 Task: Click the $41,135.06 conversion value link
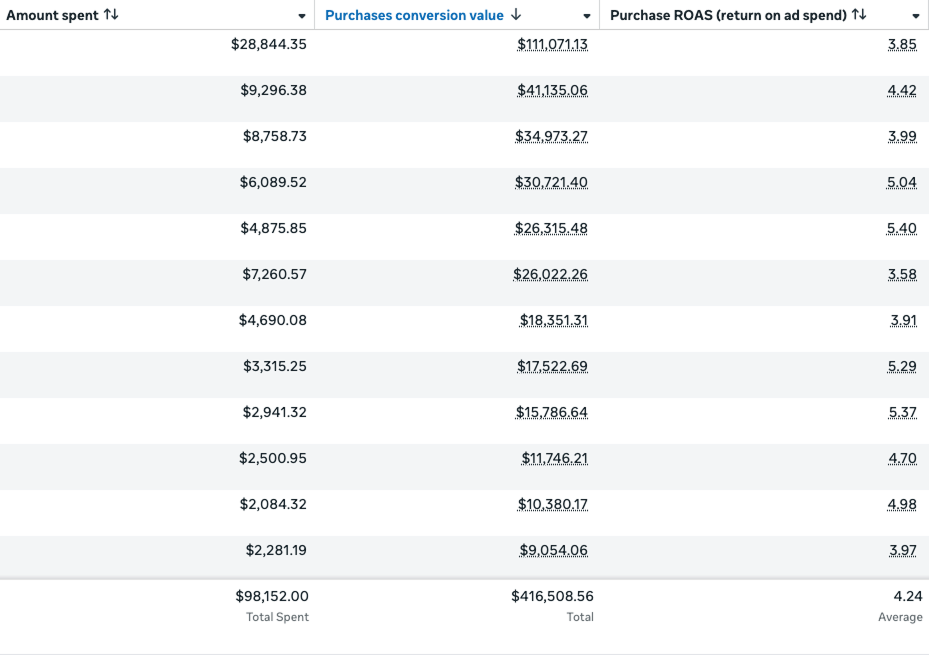click(x=552, y=91)
